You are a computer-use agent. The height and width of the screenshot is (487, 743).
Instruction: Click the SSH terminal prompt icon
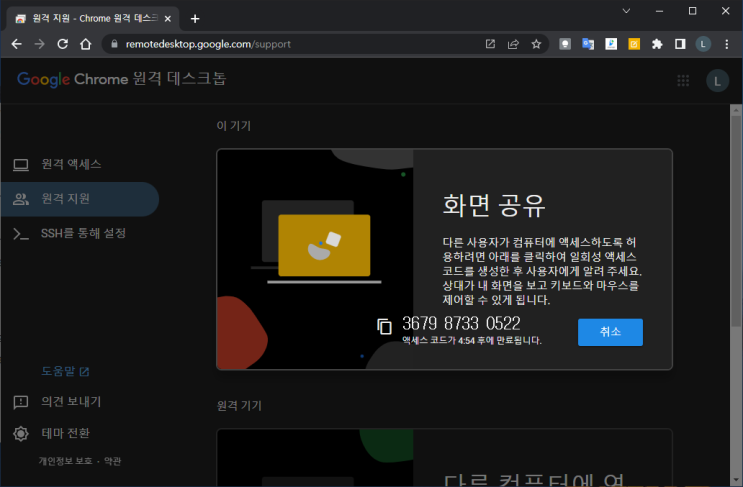coord(21,234)
